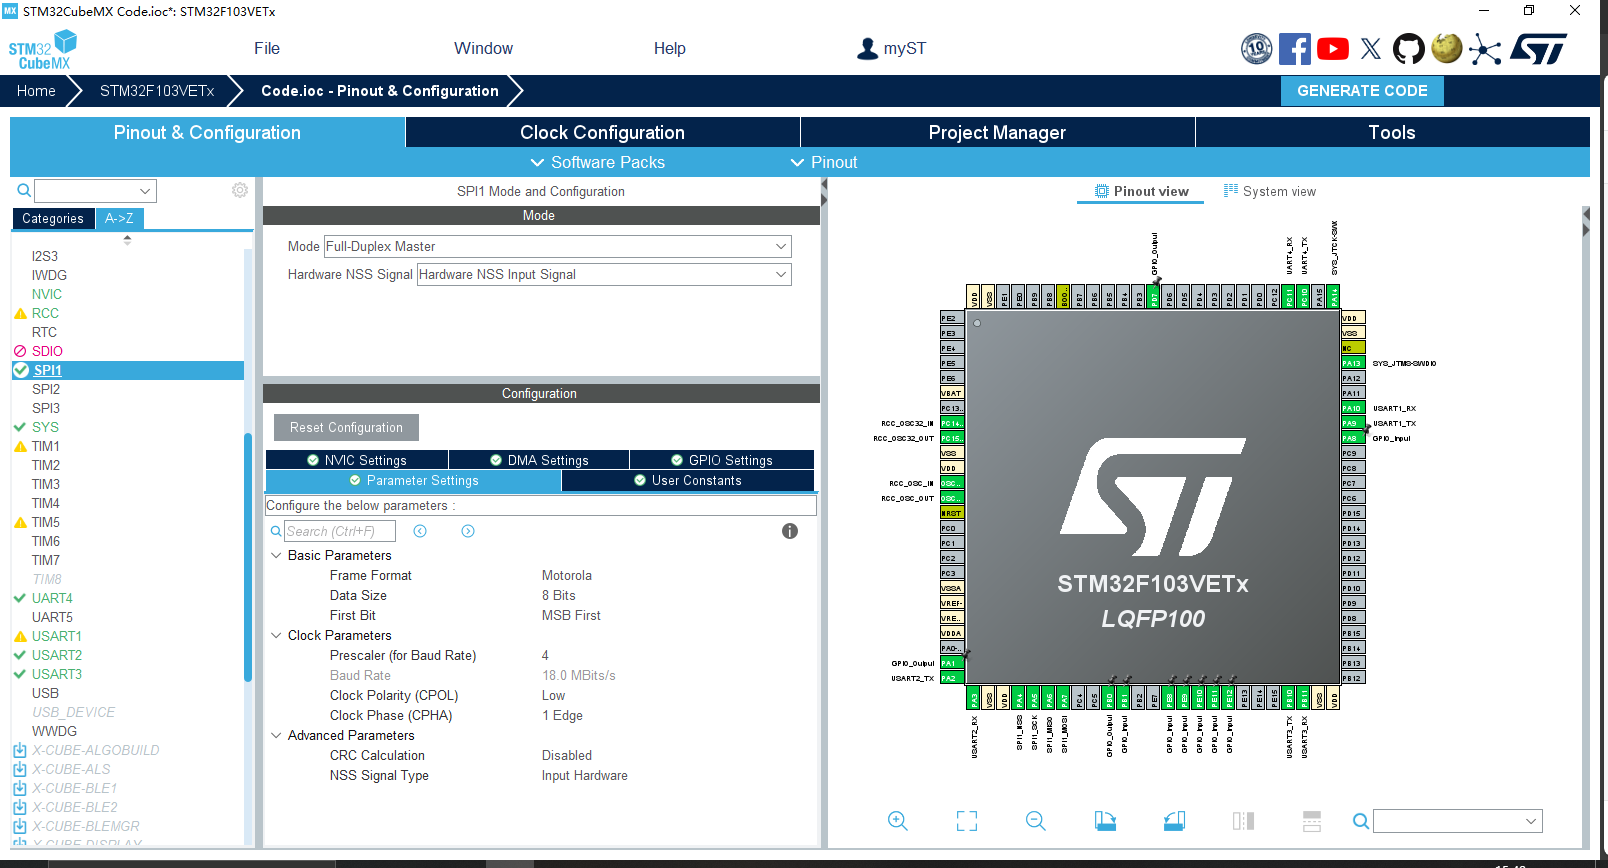Zoom out of the pinout view
Screen dimensions: 1608x868
click(x=1036, y=821)
